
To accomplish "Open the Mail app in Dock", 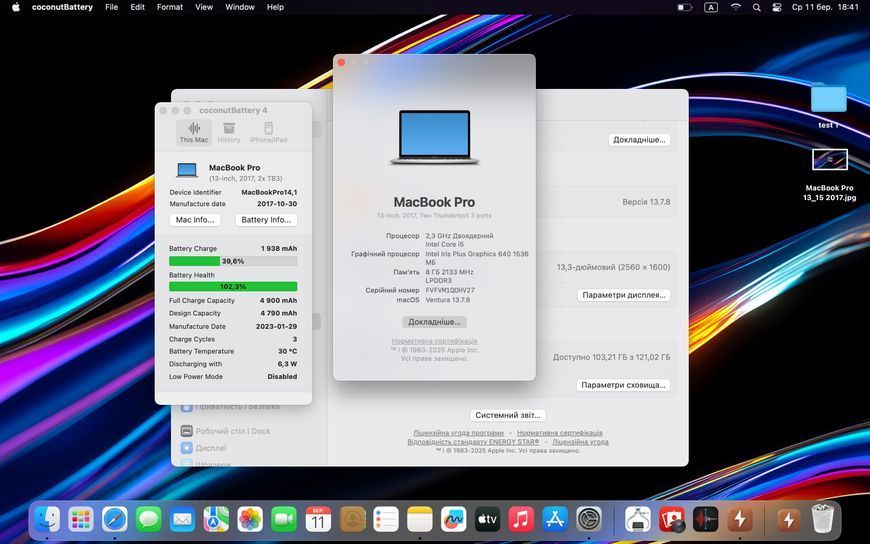I will pyautogui.click(x=183, y=520).
